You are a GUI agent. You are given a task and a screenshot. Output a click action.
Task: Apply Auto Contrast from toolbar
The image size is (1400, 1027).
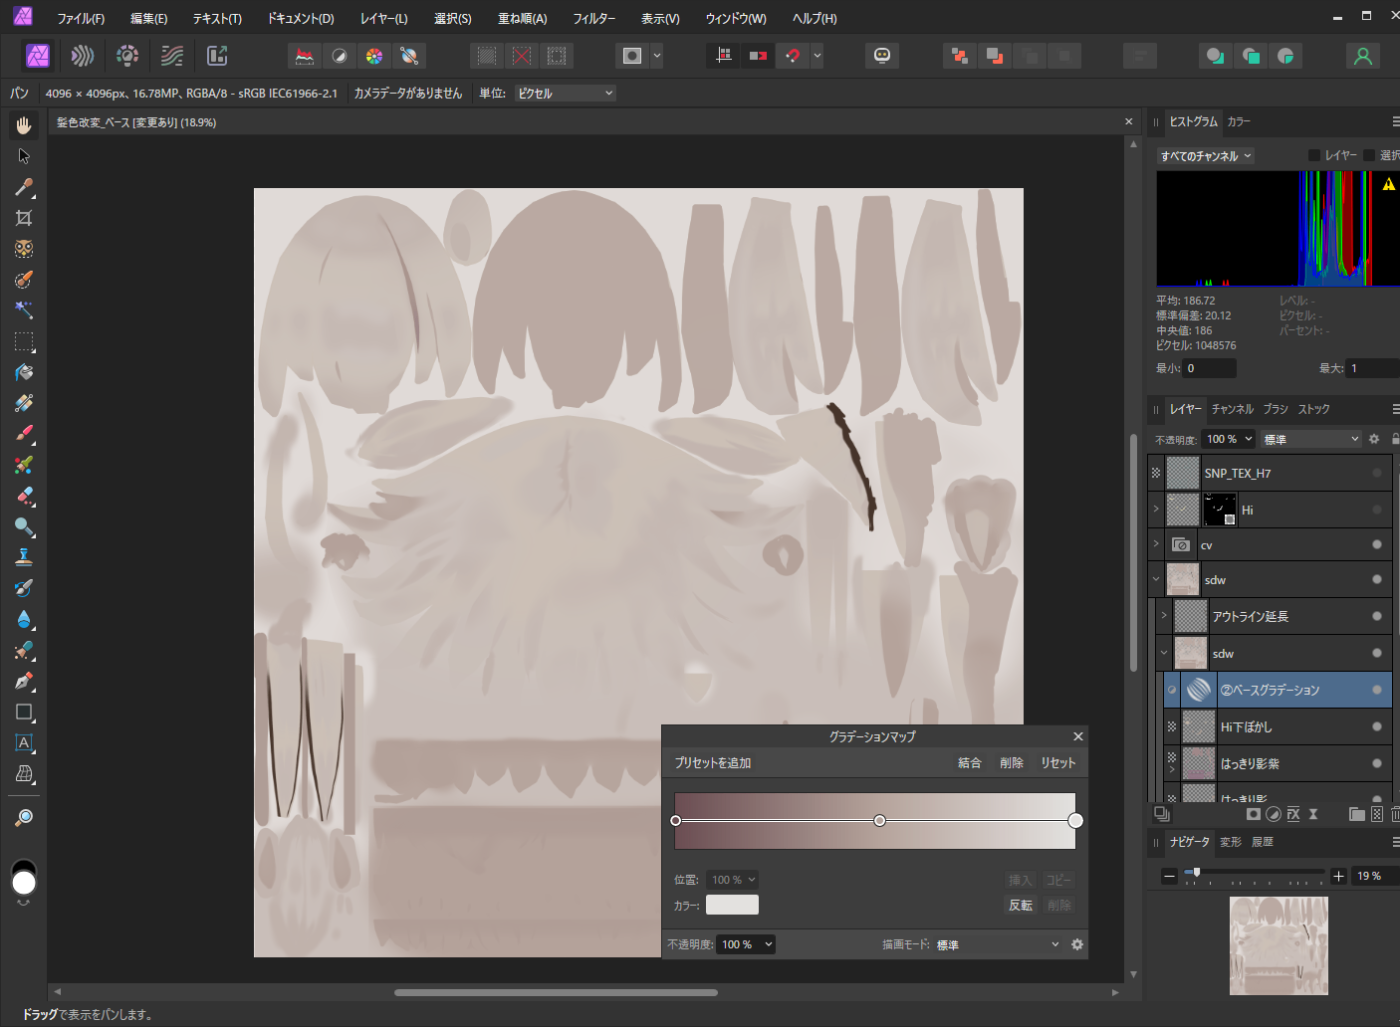pyautogui.click(x=339, y=56)
